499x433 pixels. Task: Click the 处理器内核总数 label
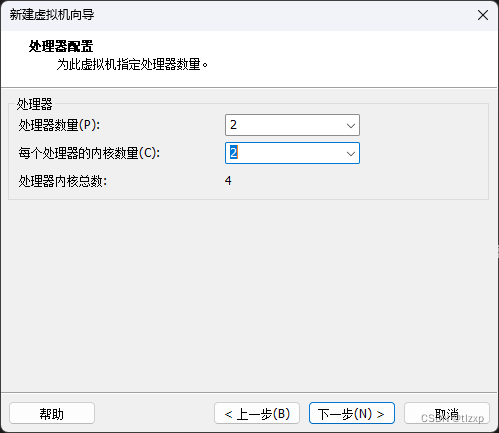pos(63,181)
